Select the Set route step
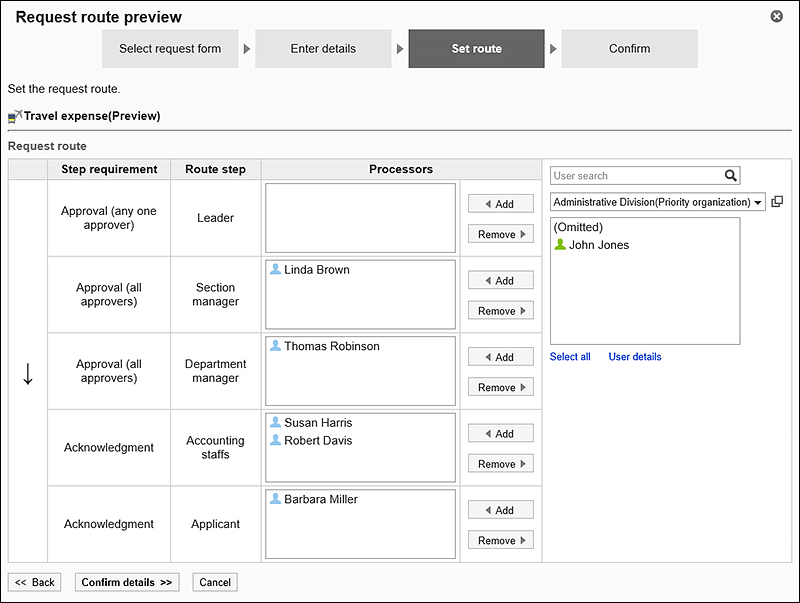Screen dimensions: 800x603 tap(477, 48)
